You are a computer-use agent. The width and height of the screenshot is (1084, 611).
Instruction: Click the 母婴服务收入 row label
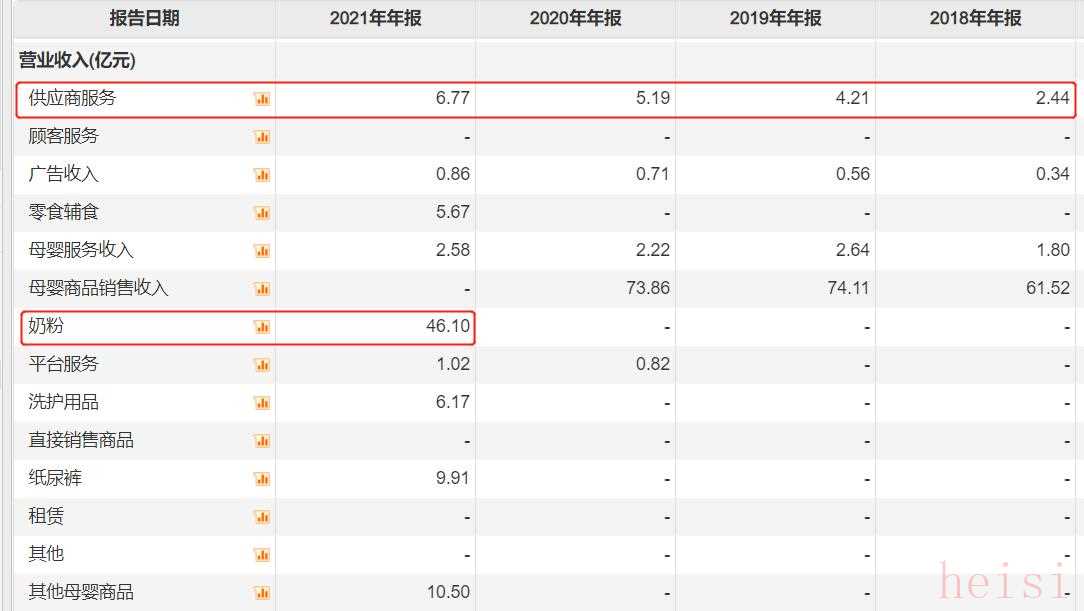pos(81,250)
